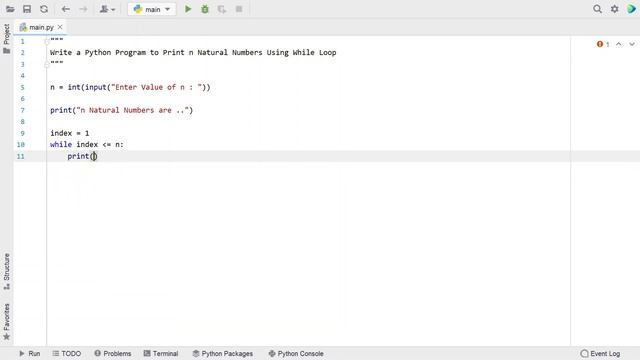
Task: Click the run with coverage icon
Action: click(x=222, y=9)
